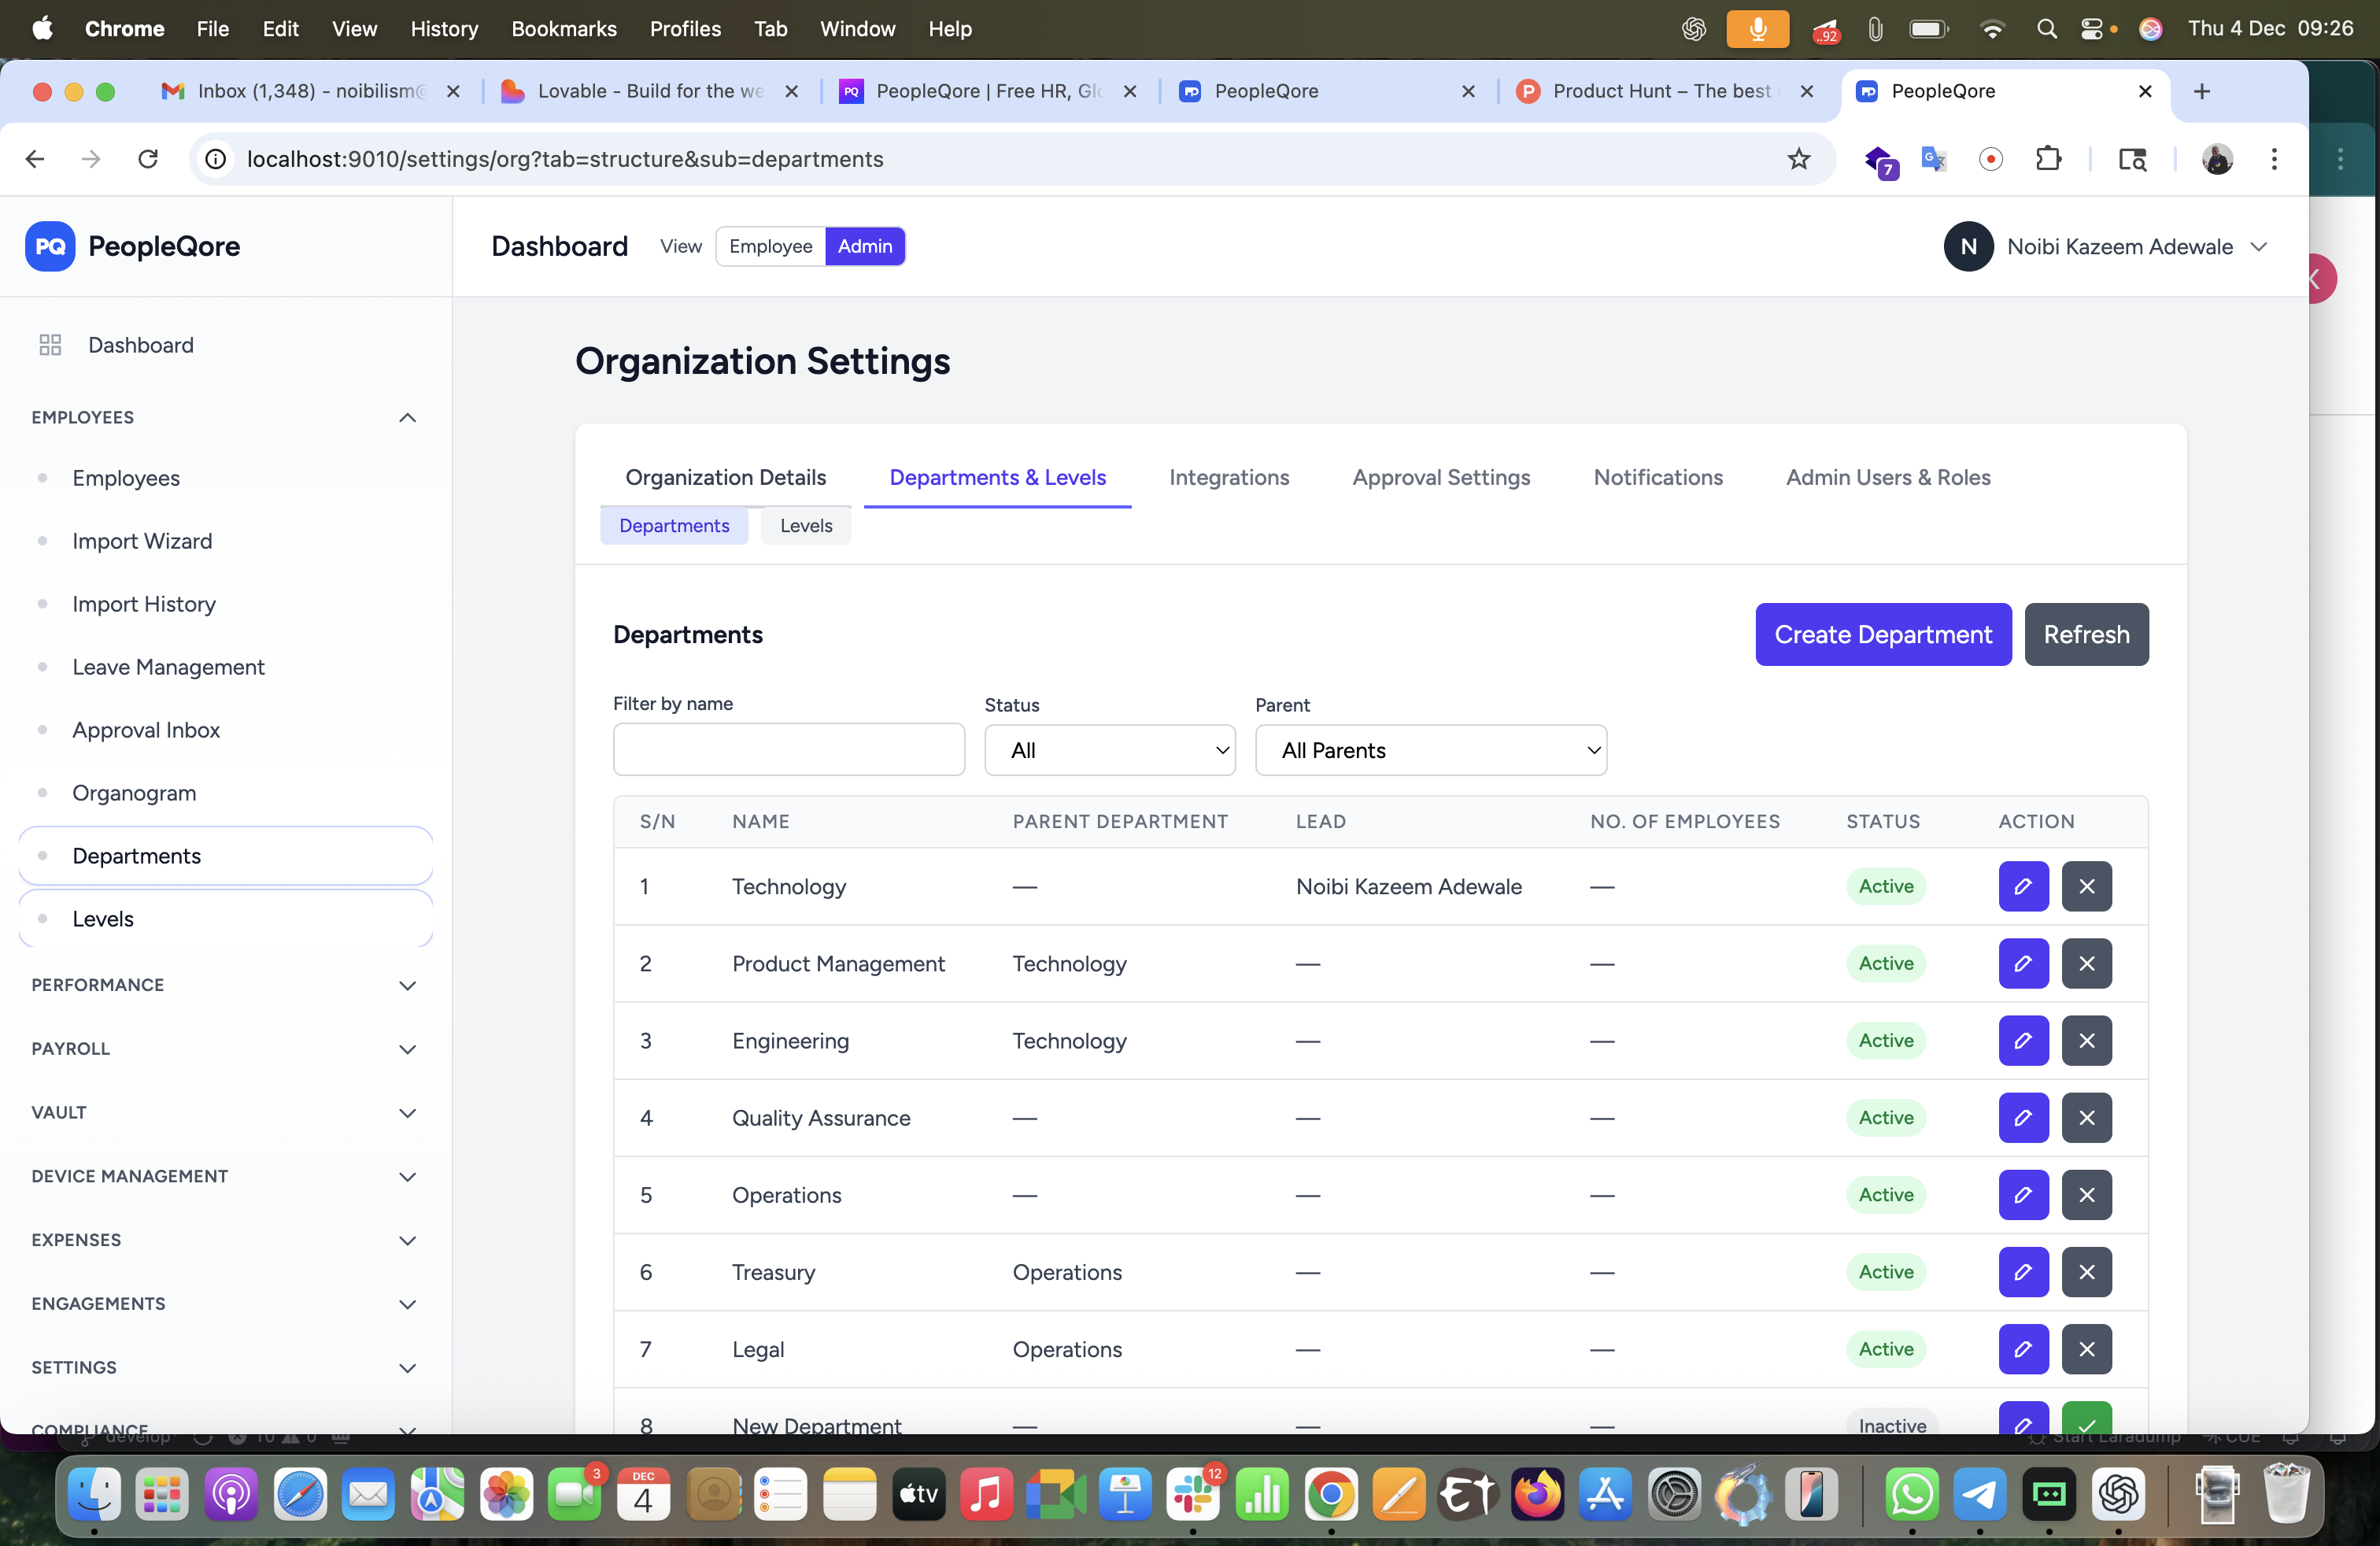Activate New Department with green checkmark
The height and width of the screenshot is (1546, 2380).
tap(2086, 1420)
